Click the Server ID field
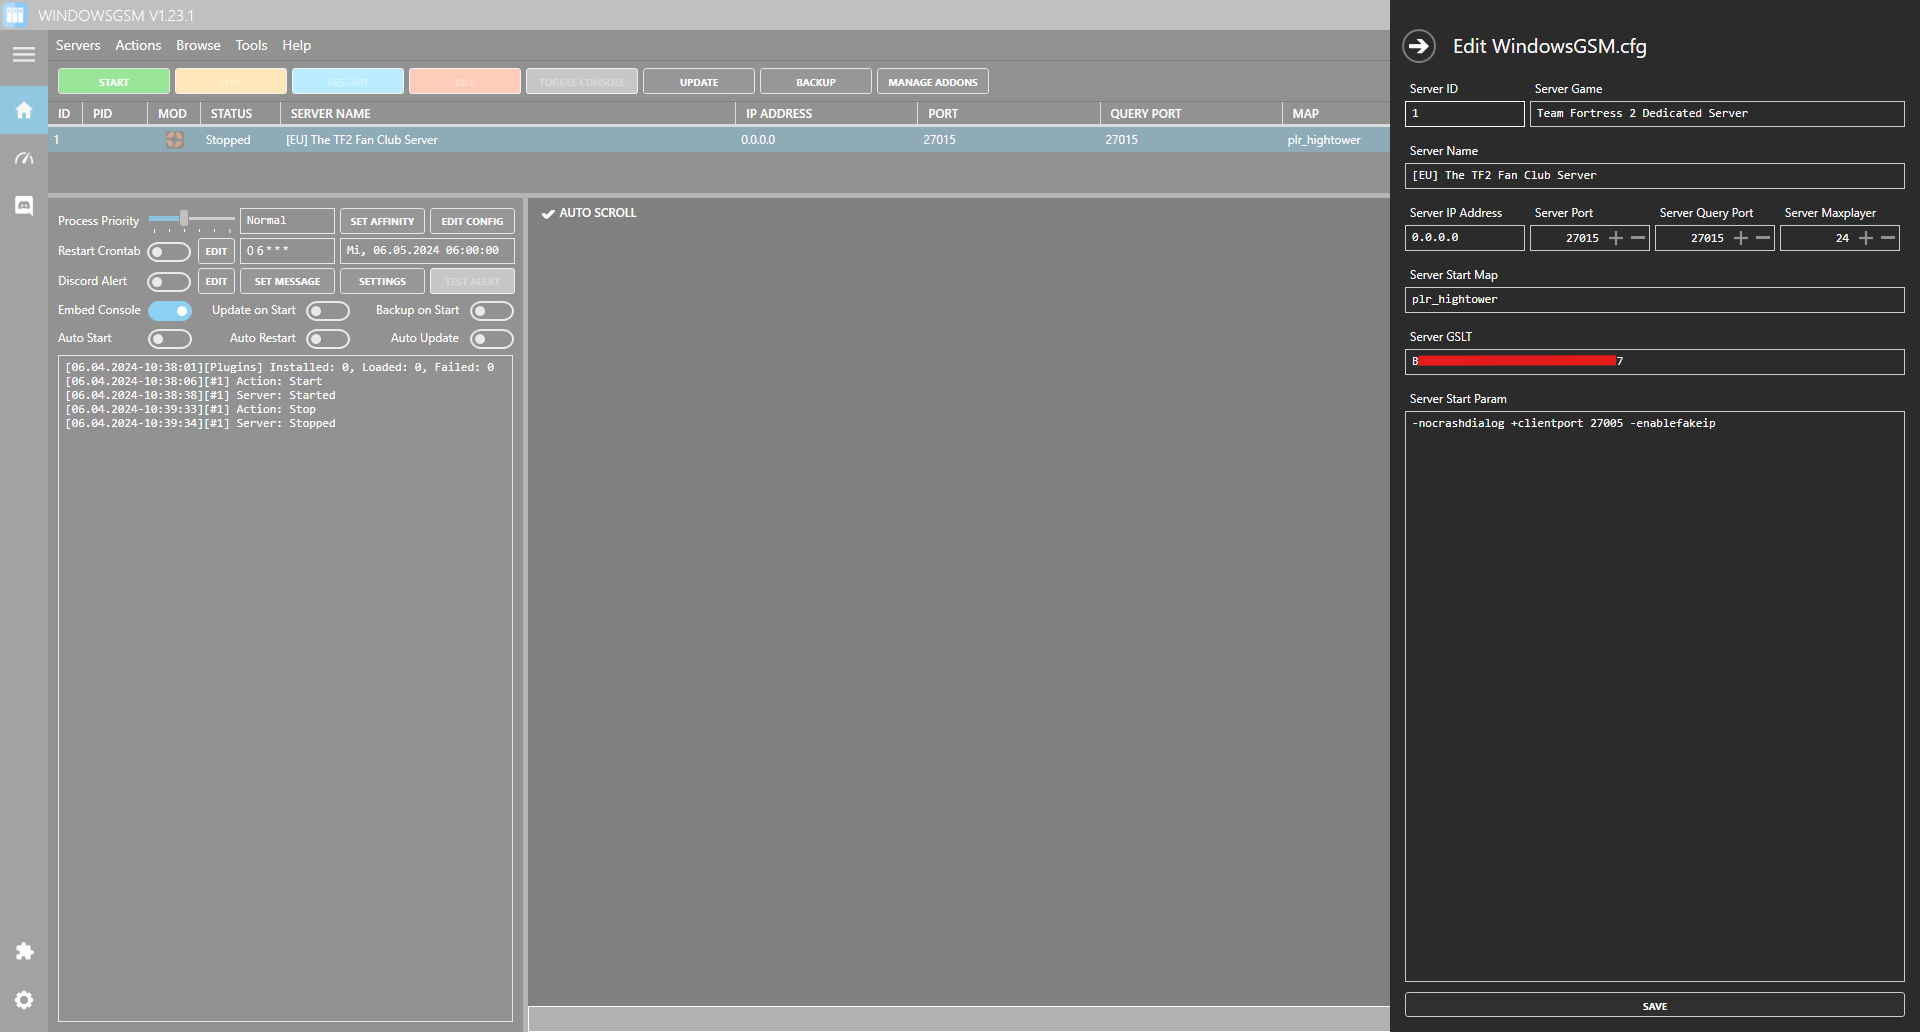1920x1032 pixels. pos(1465,114)
